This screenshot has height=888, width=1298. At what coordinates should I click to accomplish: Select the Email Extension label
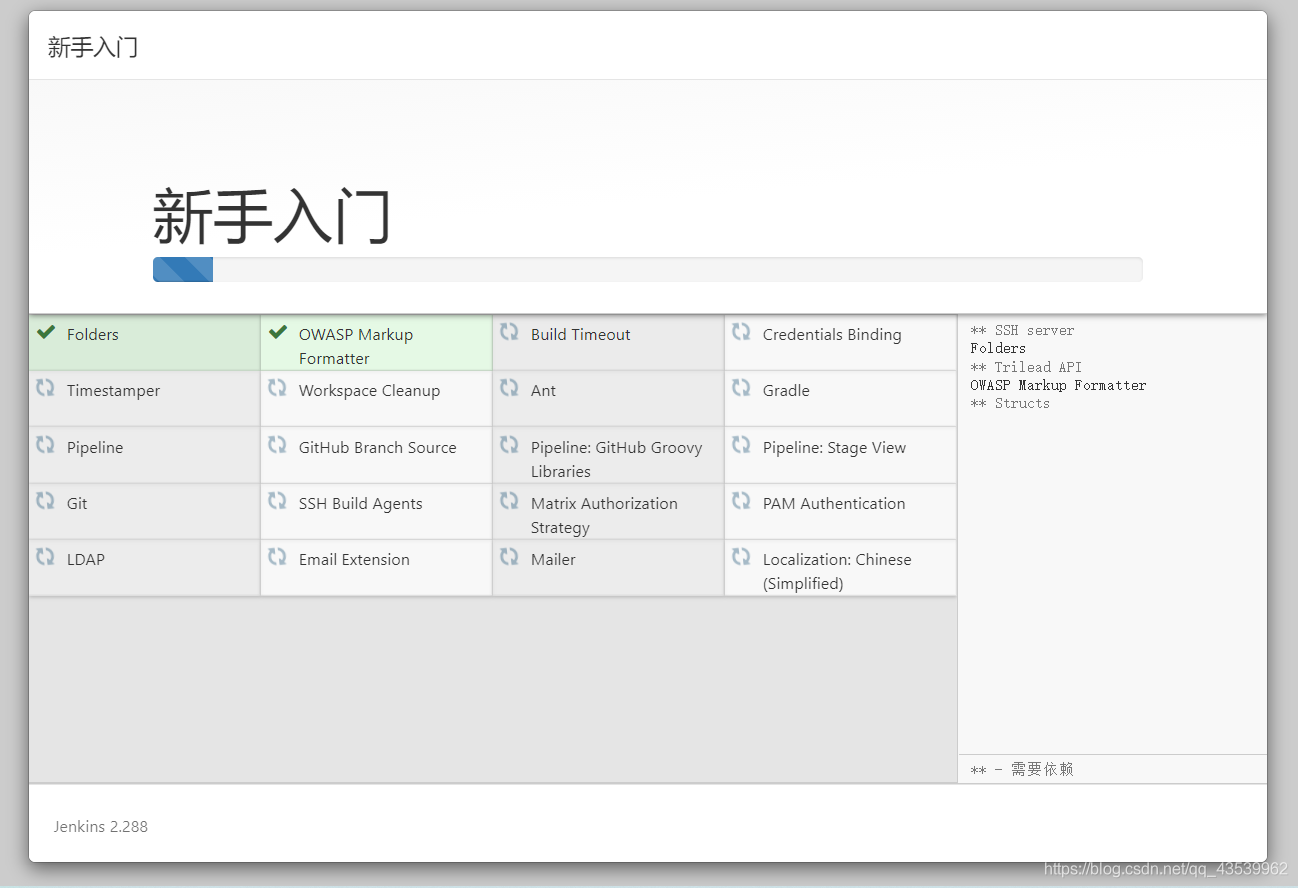coord(354,560)
